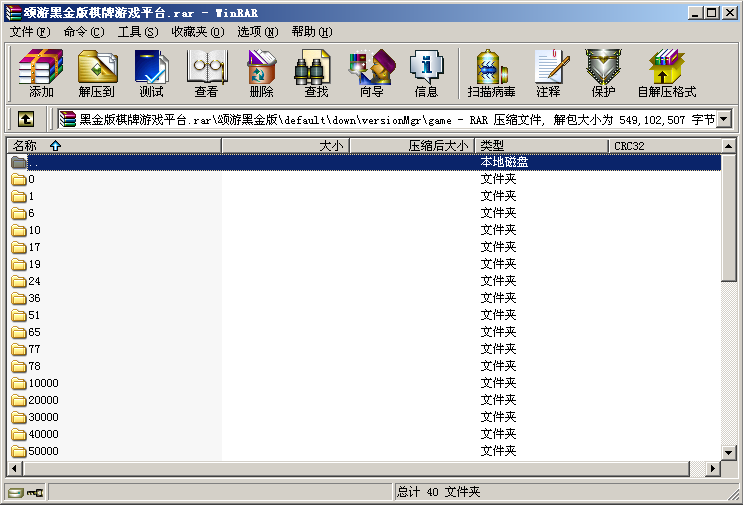Click the horizontal scrollbar right arrow
Image resolution: width=743 pixels, height=505 pixels.
[x=713, y=468]
